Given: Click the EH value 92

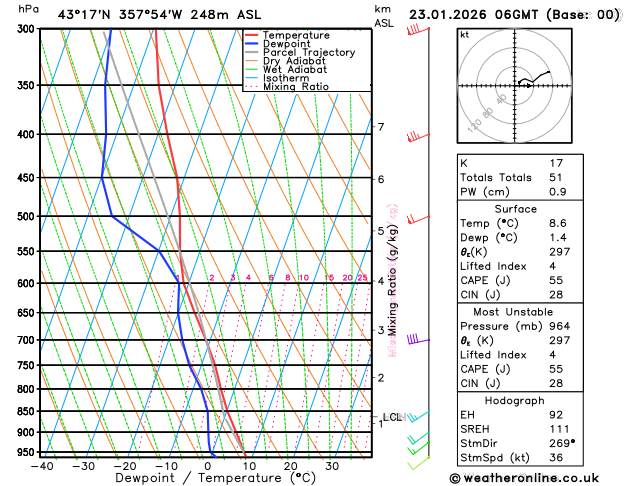Looking at the screenshot, I should (x=556, y=415).
